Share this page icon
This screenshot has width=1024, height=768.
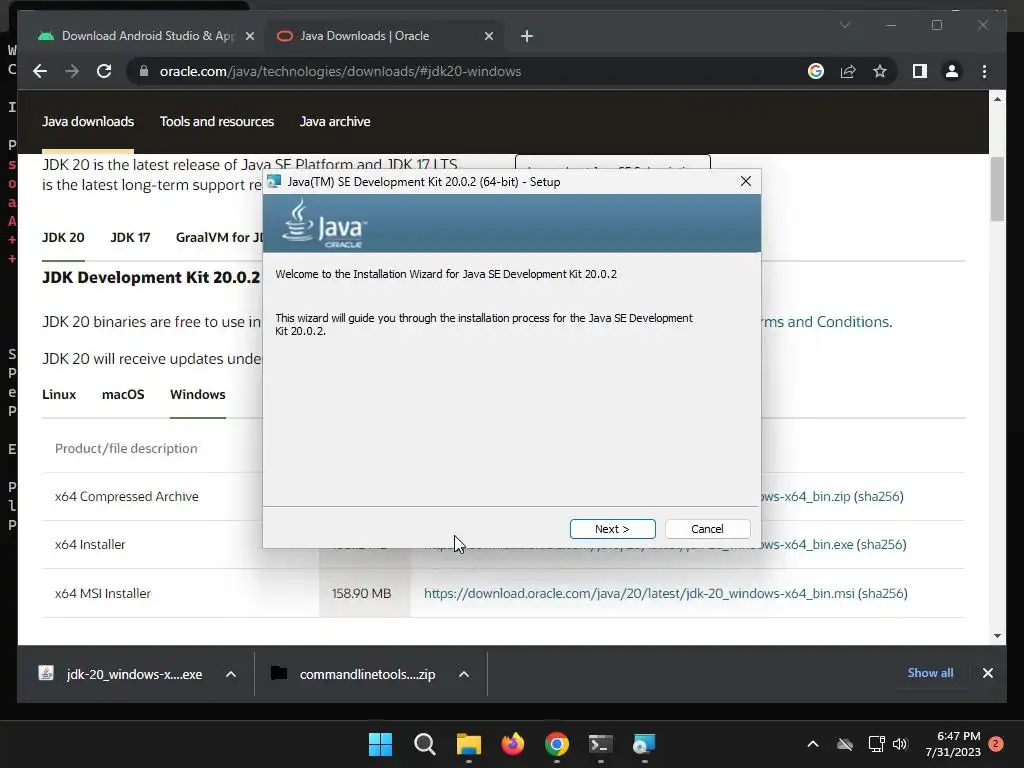pyautogui.click(x=848, y=71)
